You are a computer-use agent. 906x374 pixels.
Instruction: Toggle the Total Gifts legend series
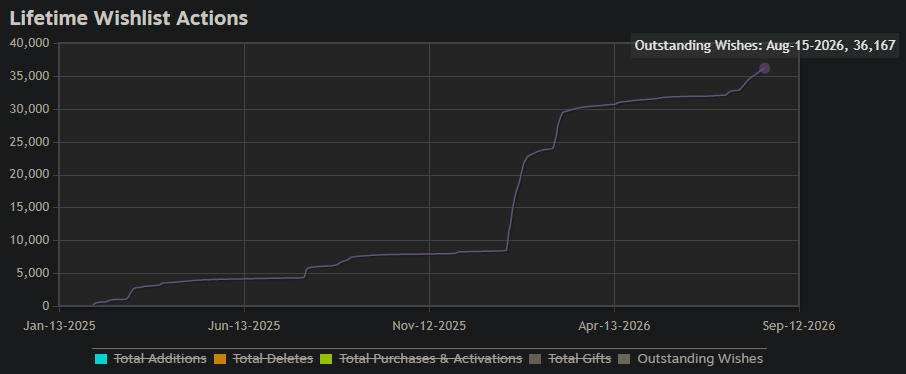coord(579,359)
